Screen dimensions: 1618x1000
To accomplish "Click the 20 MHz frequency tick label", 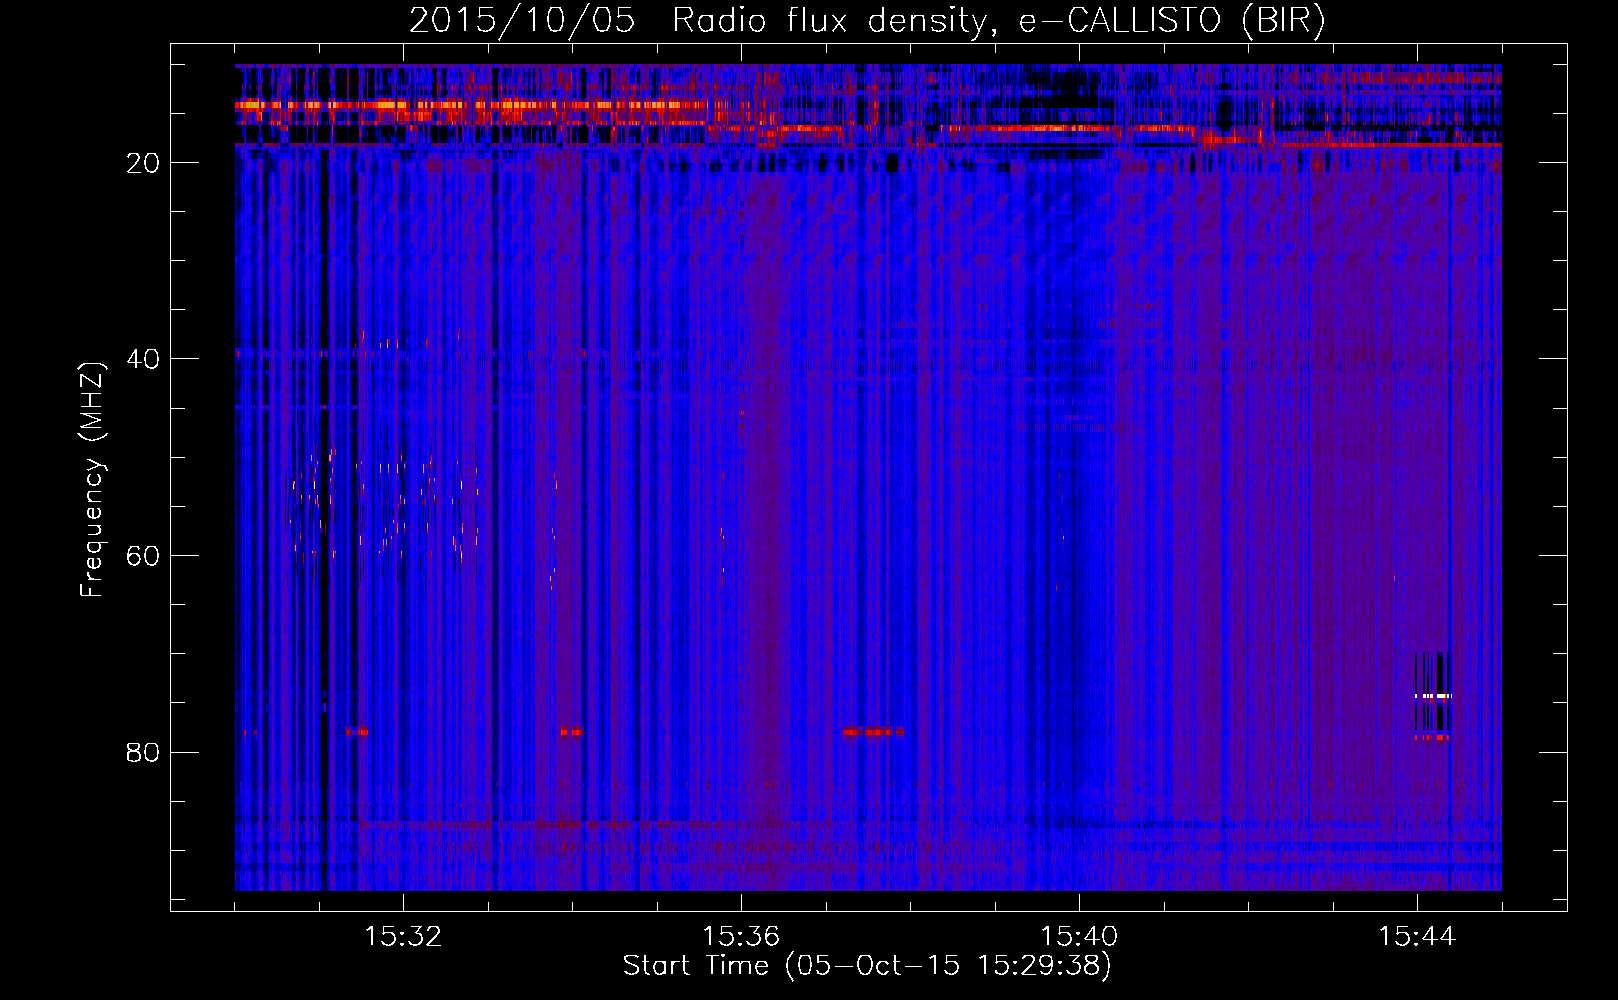I will click(143, 163).
